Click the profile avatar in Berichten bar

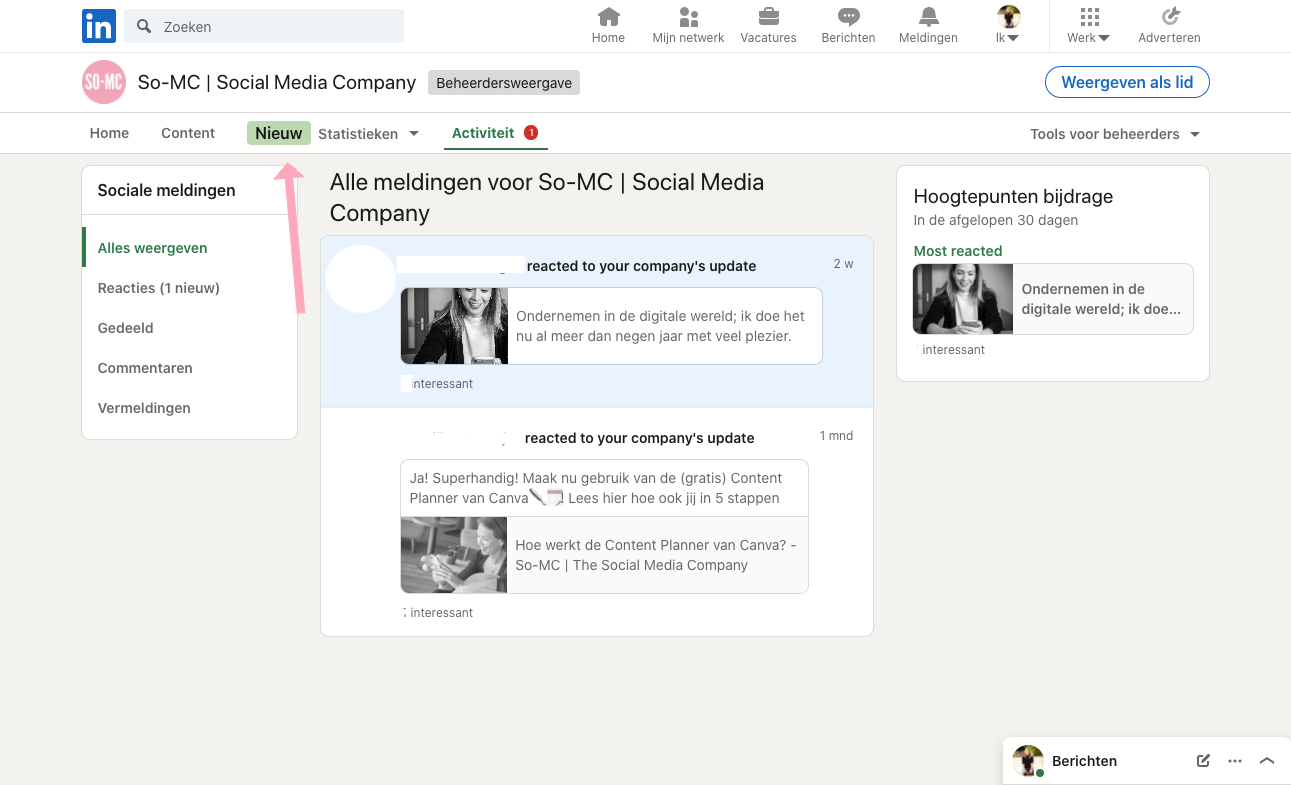coord(1028,761)
